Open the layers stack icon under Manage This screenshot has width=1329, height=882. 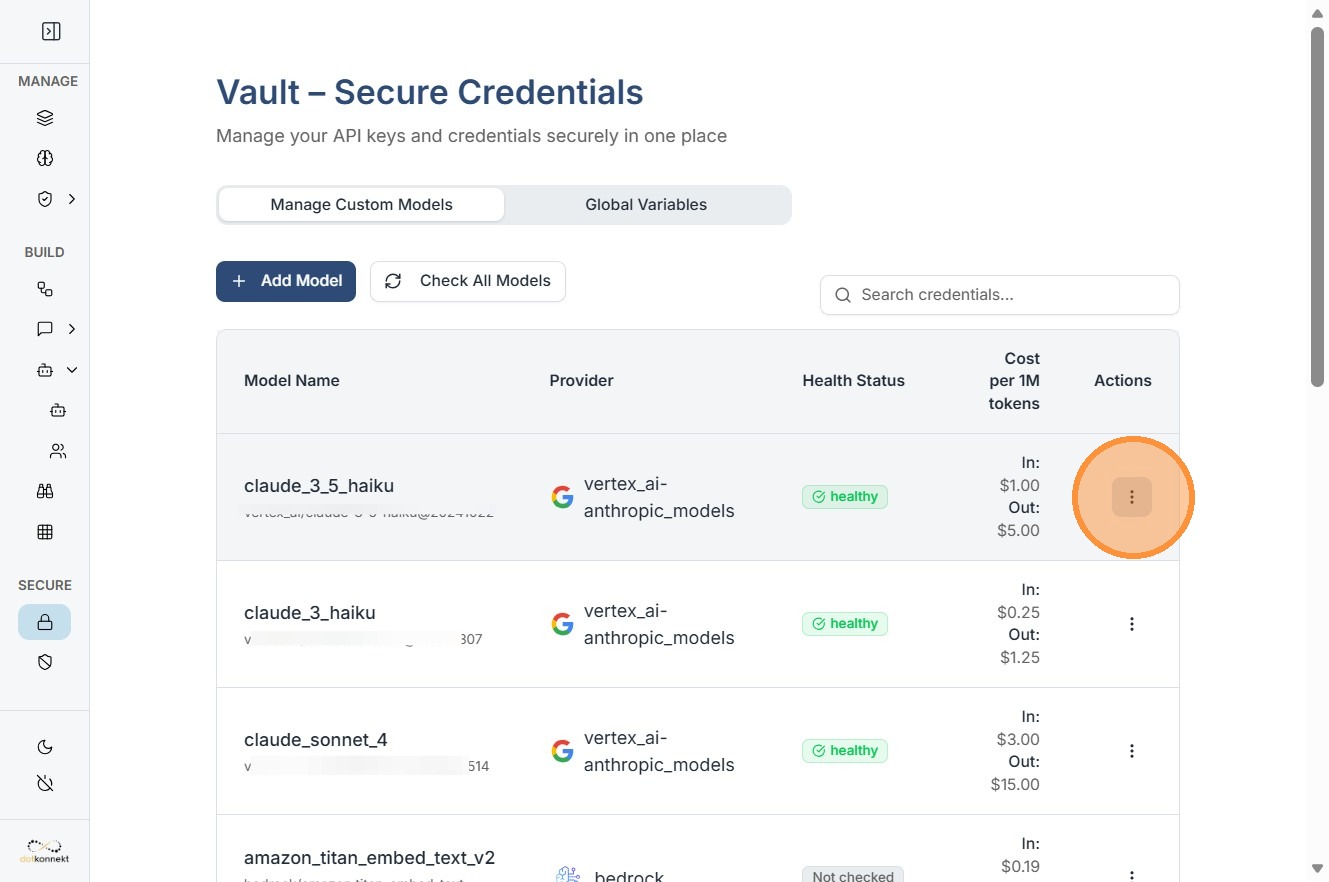point(45,118)
